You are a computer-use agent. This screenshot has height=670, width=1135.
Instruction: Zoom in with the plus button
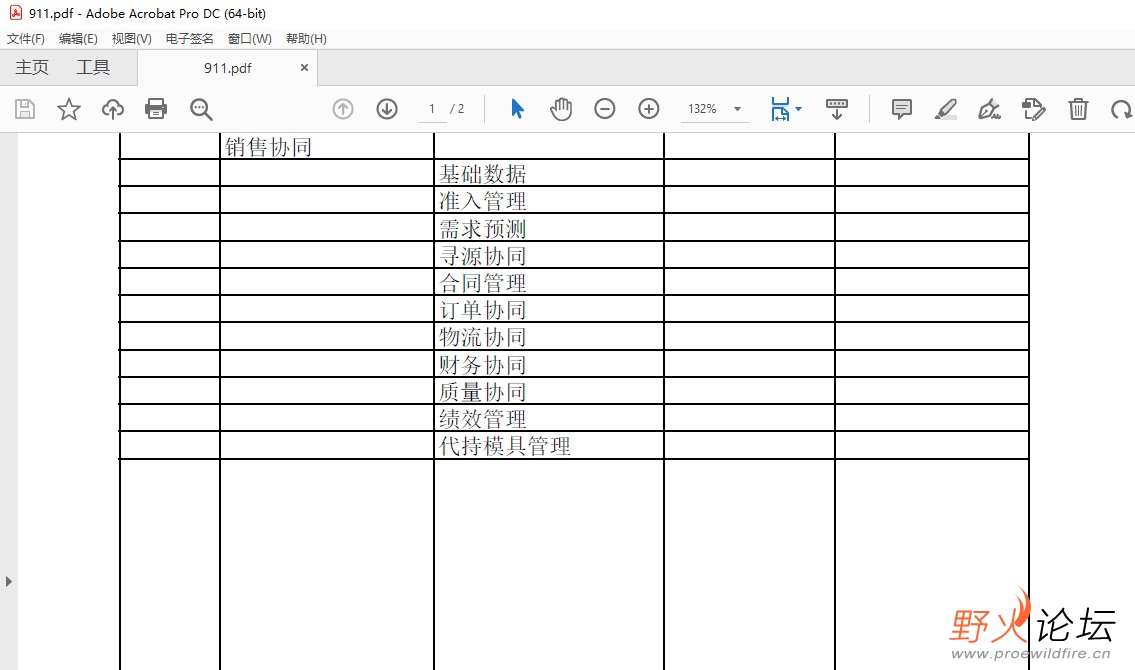coord(649,109)
